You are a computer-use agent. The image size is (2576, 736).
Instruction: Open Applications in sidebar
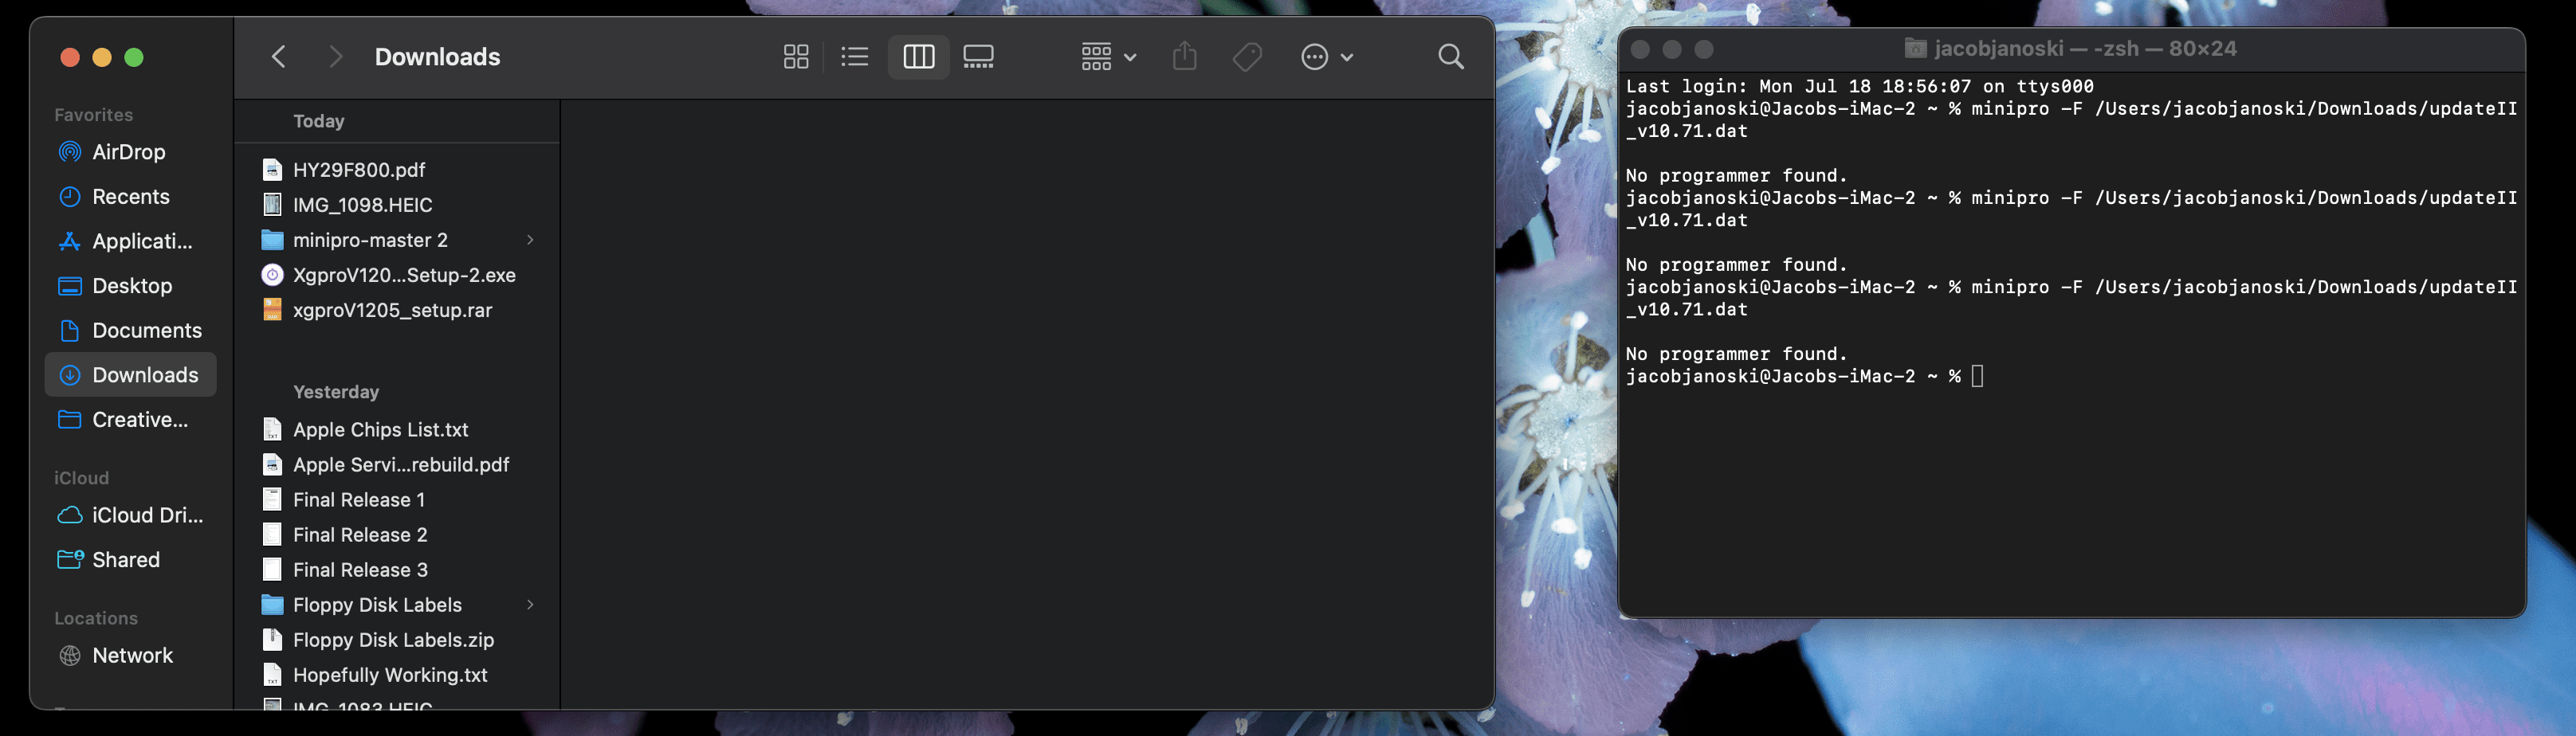click(130, 241)
